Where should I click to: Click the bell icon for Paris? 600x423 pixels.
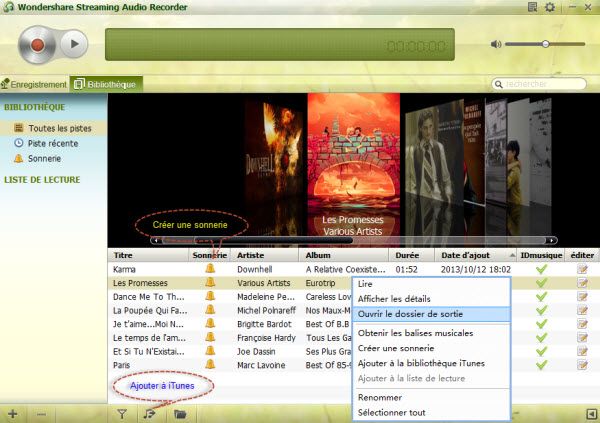coord(210,364)
